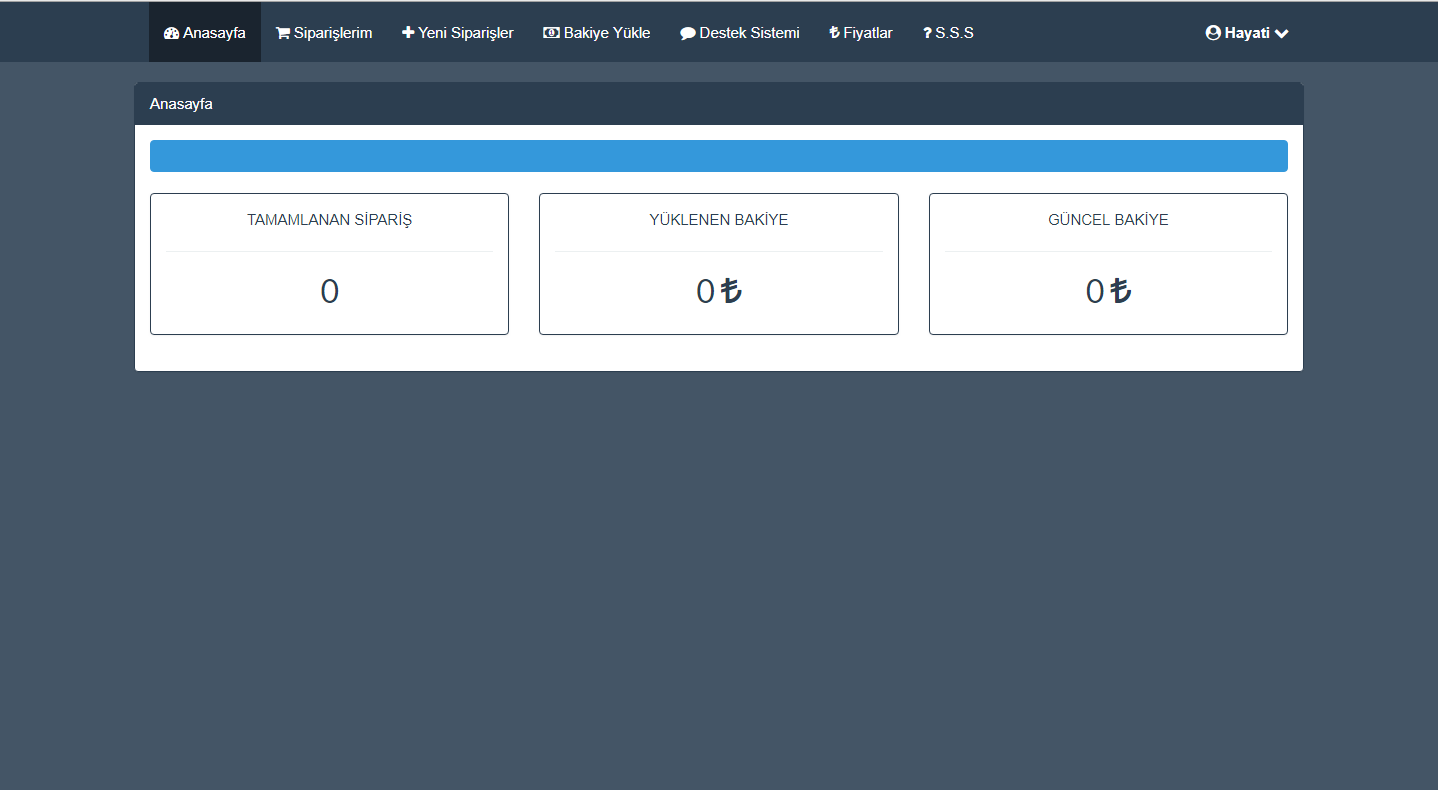Screen dimensions: 1438x790
Task: Click the TAMAMLANAN SİPARİŞ card
Action: 329,263
